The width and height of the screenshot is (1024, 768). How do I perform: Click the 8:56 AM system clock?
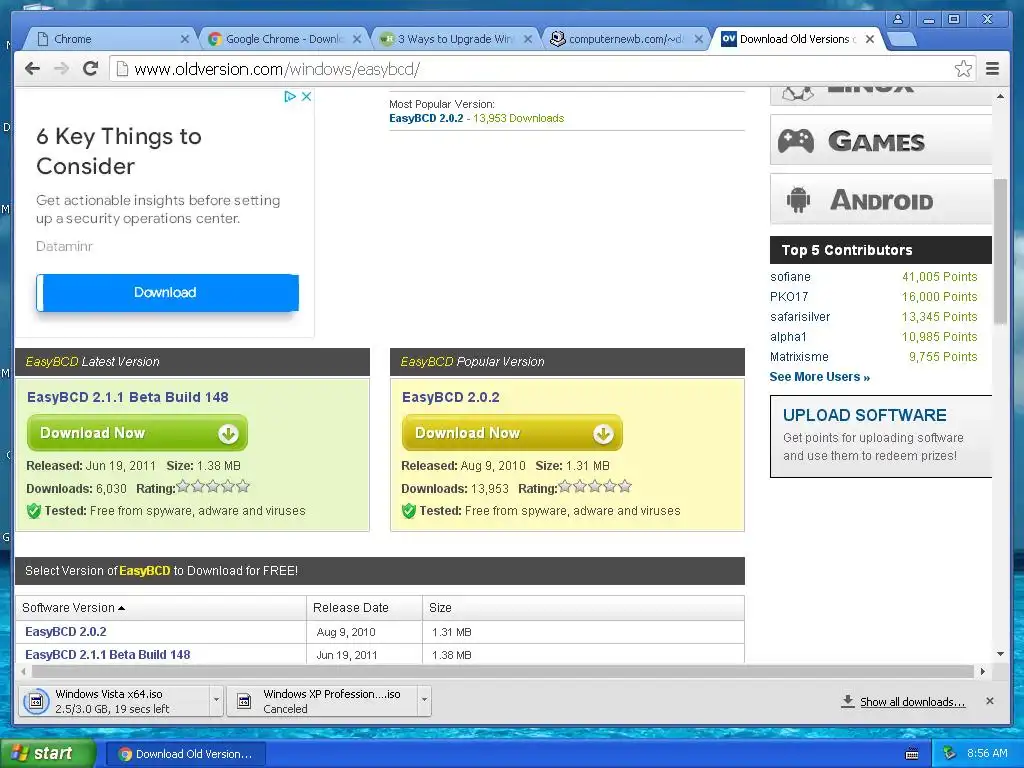click(987, 753)
